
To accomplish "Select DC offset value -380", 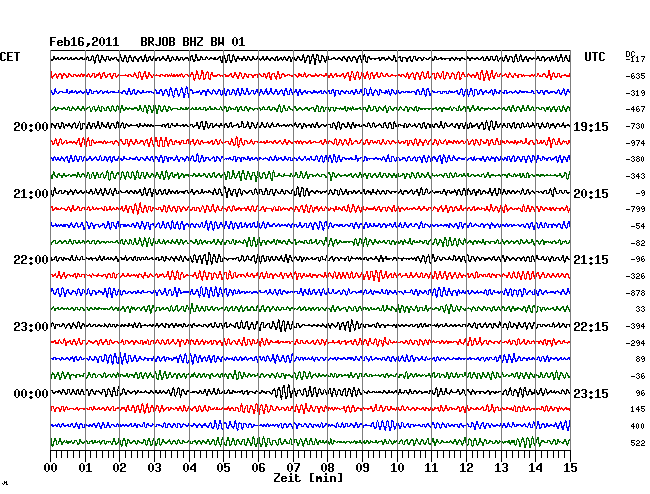I will click(635, 159).
